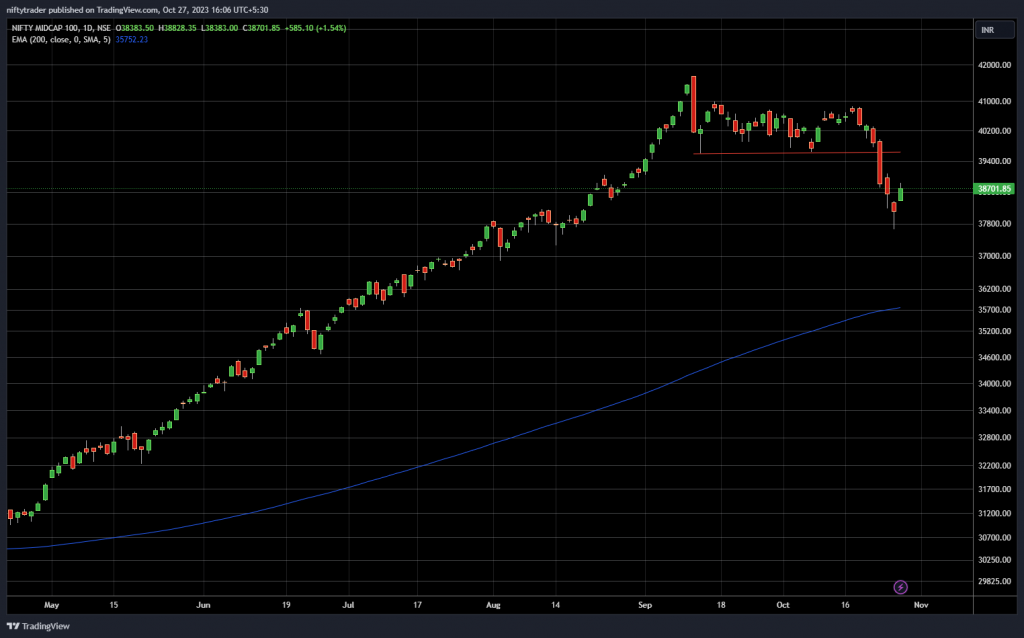Click the 31700.00 price axis label

[x=995, y=489]
